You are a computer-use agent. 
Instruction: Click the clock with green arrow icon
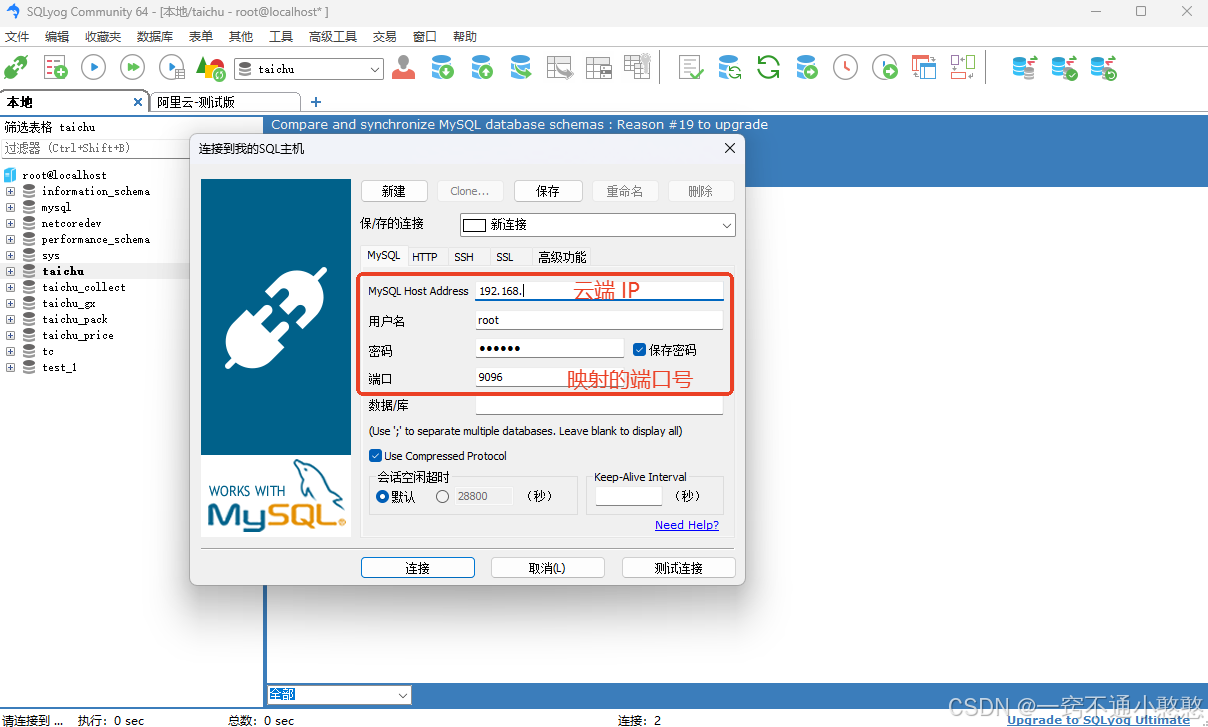(884, 67)
